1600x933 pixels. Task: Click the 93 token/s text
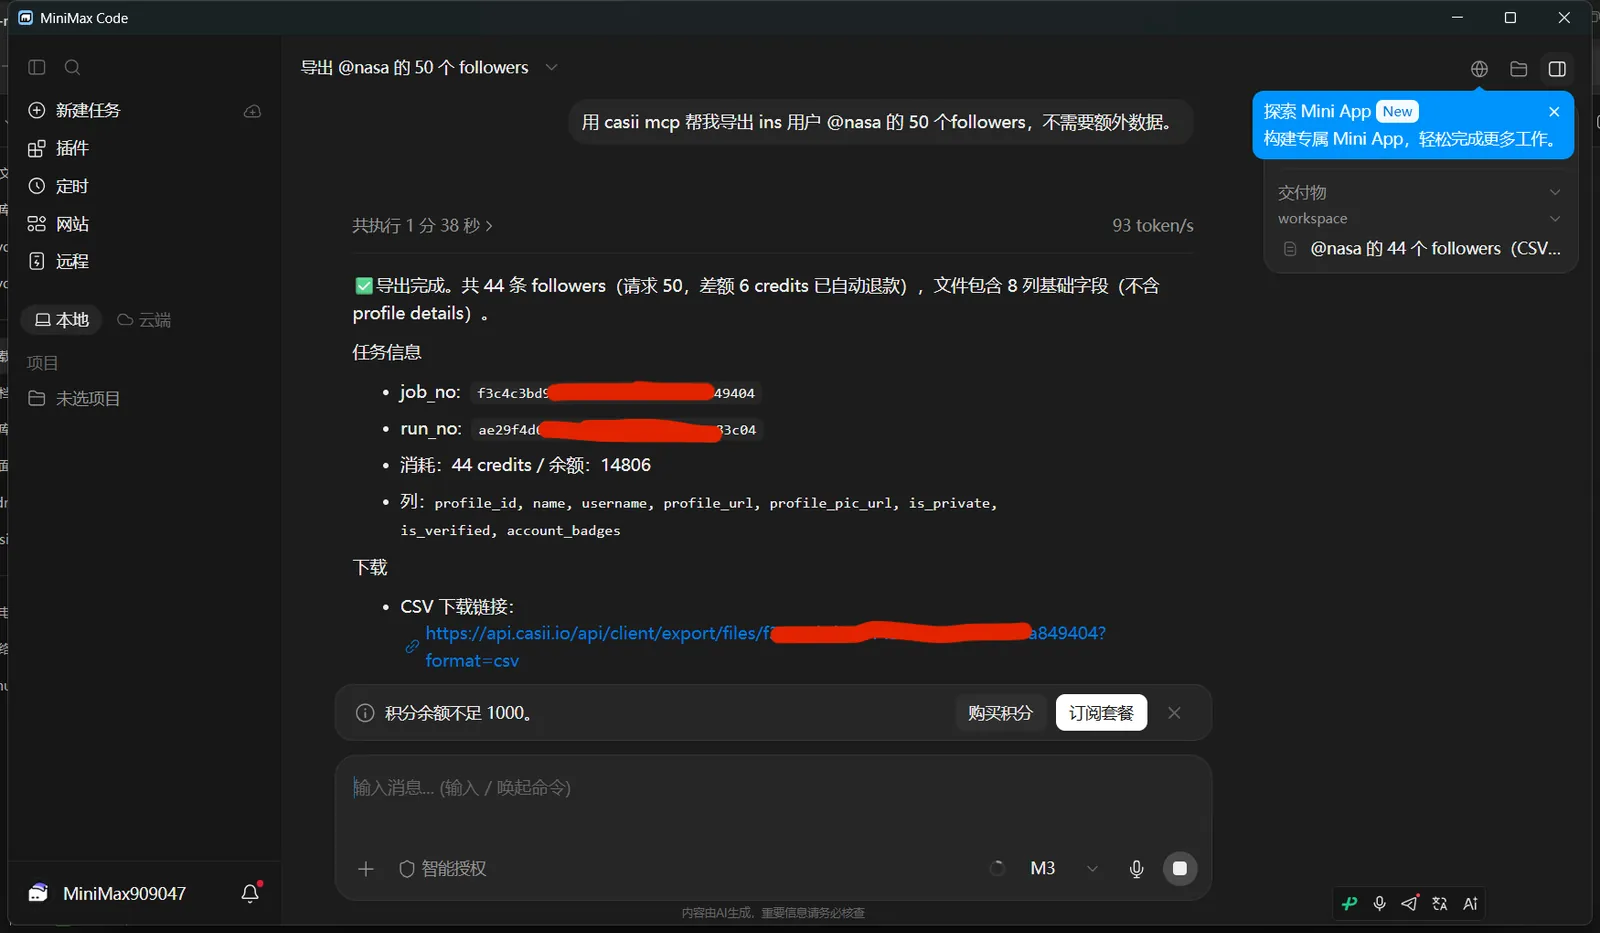(1153, 226)
